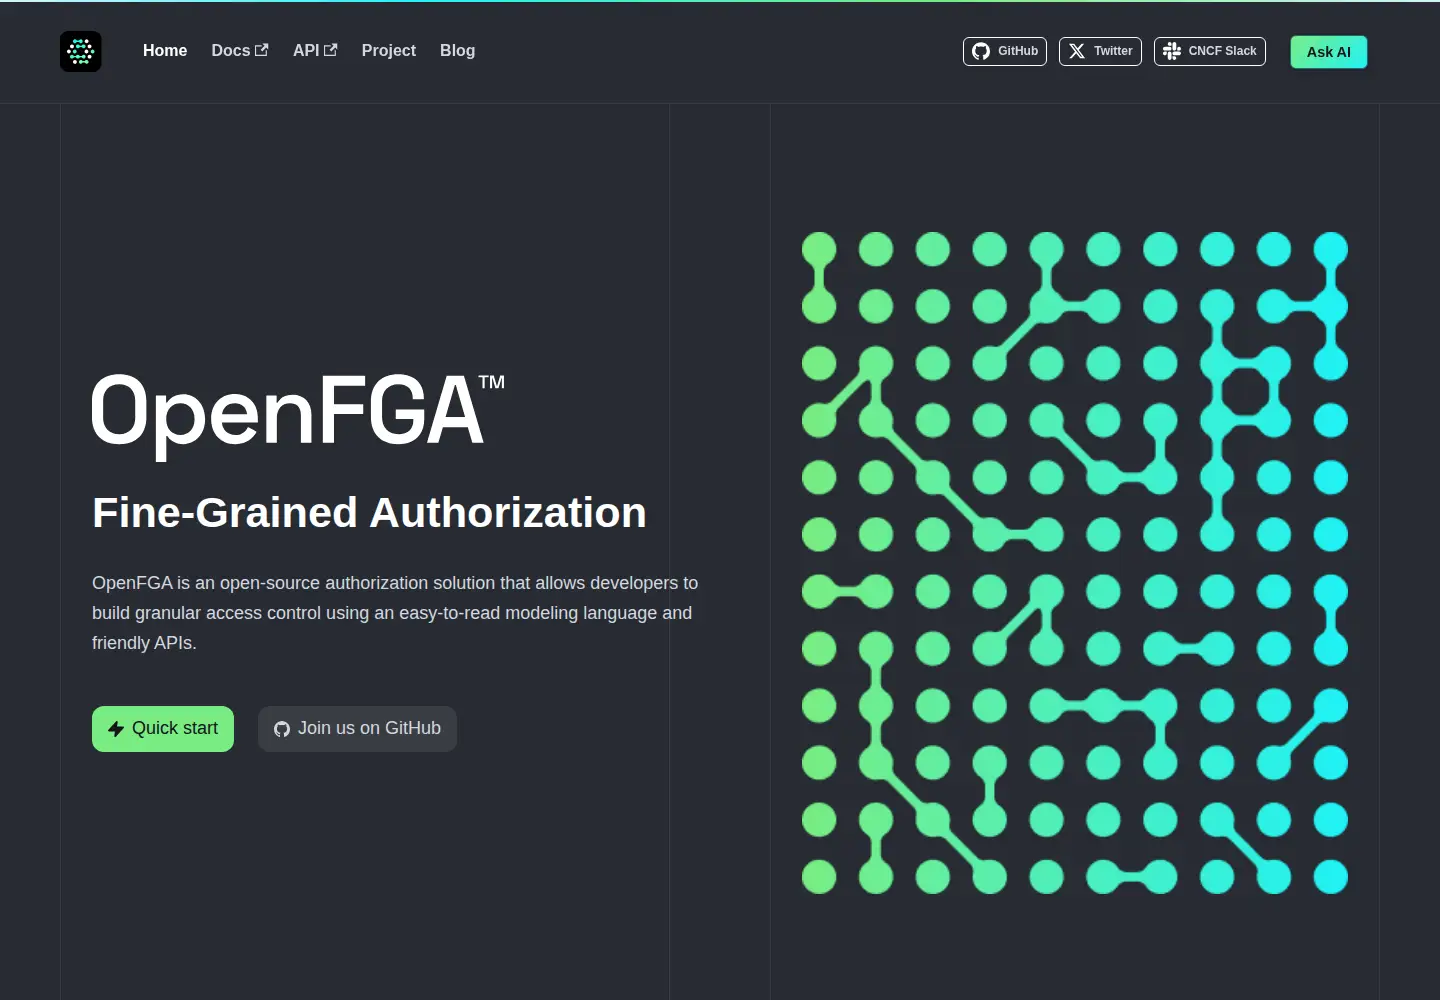Click the GitHub button in navbar
This screenshot has width=1440, height=1000.
tap(1005, 51)
